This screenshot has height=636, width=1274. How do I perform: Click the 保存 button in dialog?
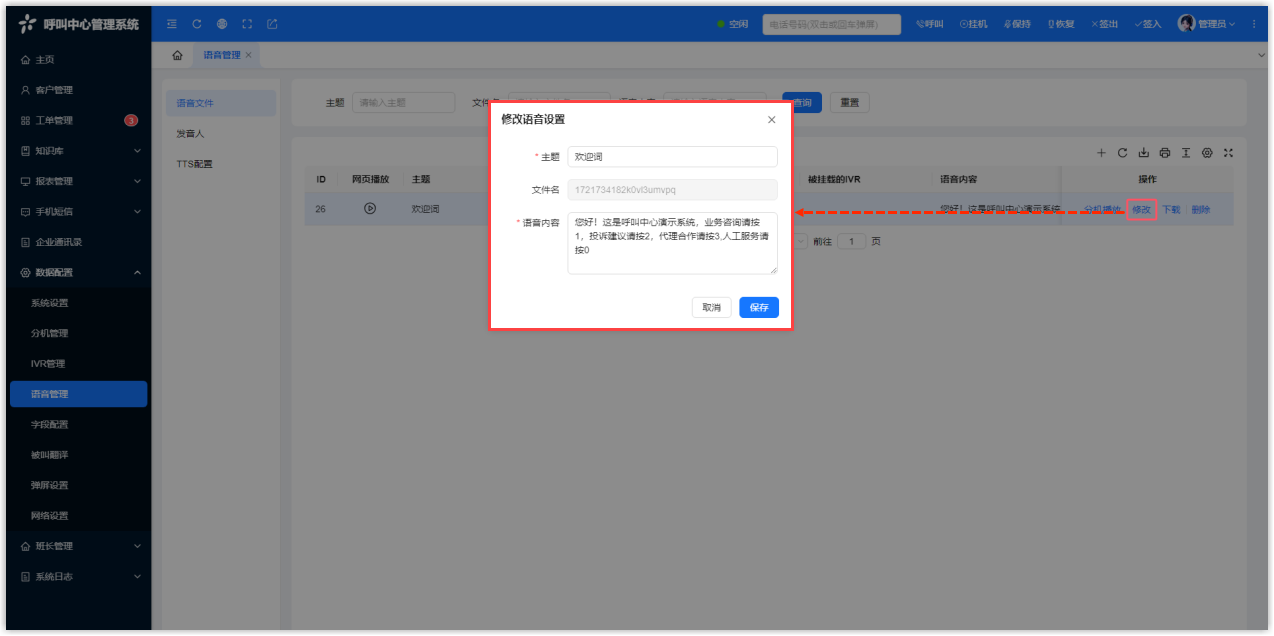coord(759,308)
